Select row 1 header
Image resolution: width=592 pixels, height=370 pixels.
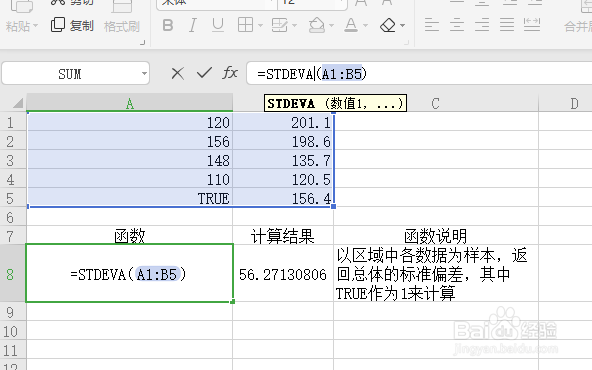(x=13, y=122)
